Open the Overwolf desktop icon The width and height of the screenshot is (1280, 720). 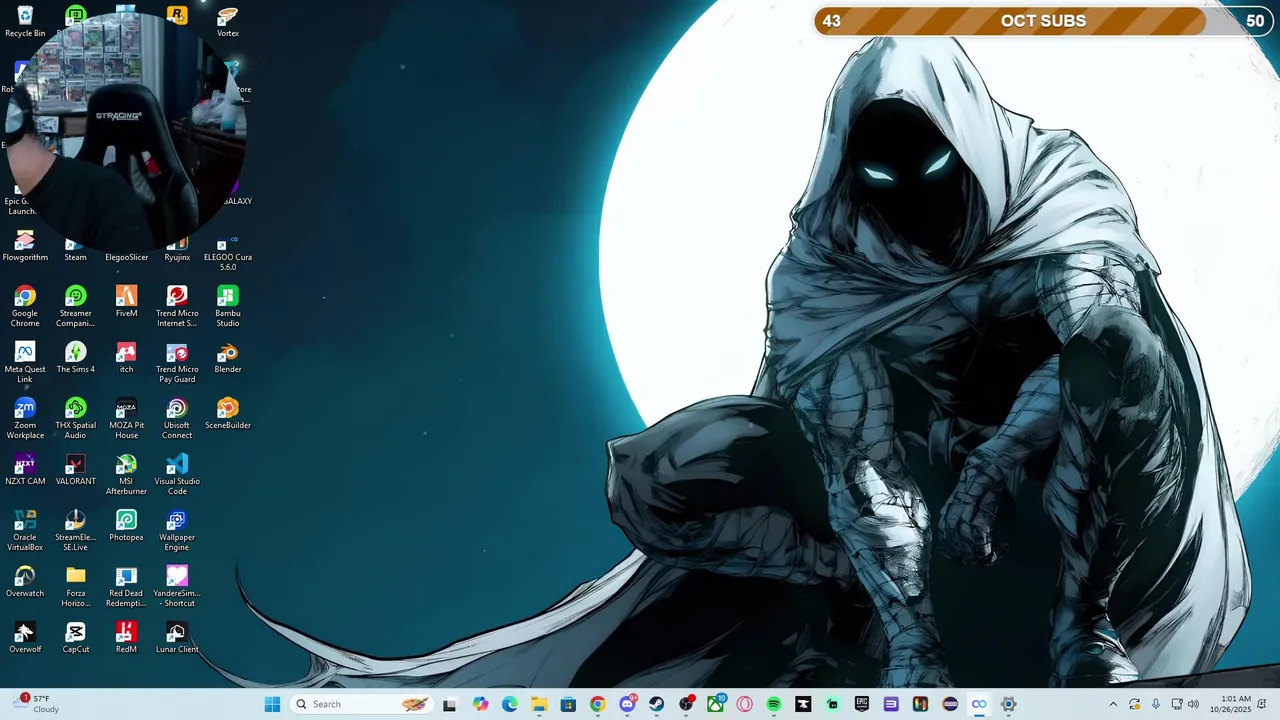pos(25,638)
